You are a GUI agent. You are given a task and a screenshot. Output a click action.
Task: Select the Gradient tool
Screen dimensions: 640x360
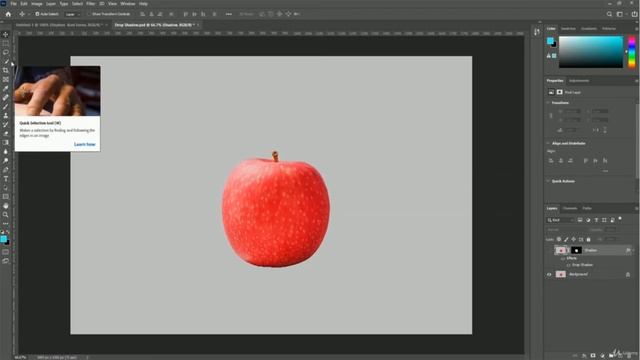click(6, 142)
